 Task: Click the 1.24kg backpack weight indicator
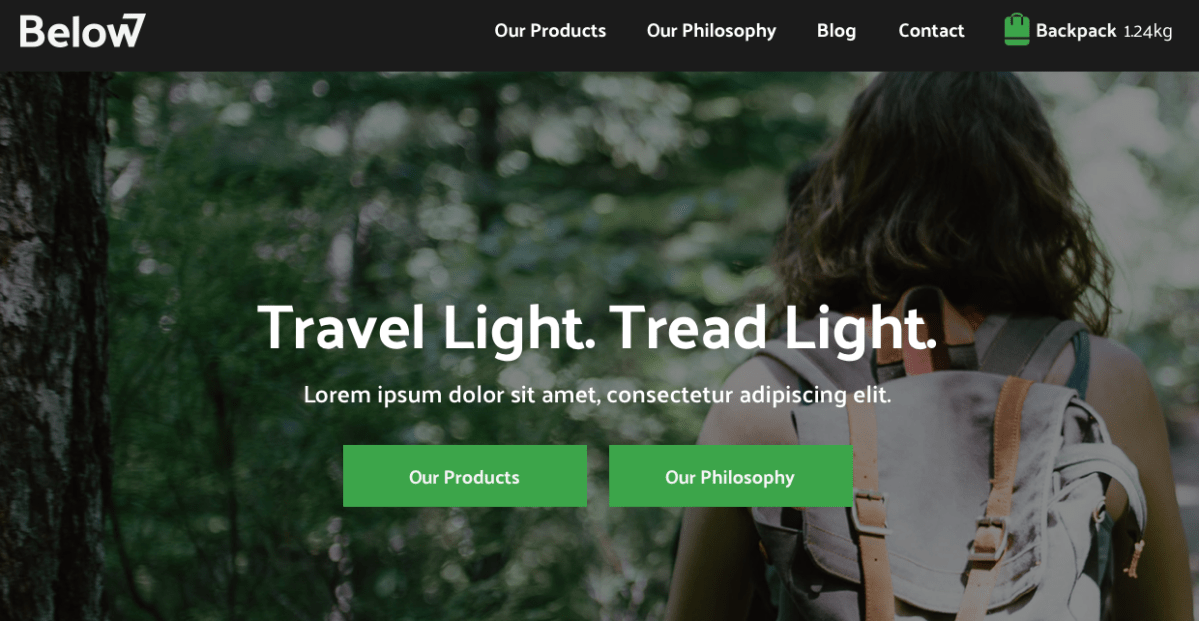[1148, 32]
